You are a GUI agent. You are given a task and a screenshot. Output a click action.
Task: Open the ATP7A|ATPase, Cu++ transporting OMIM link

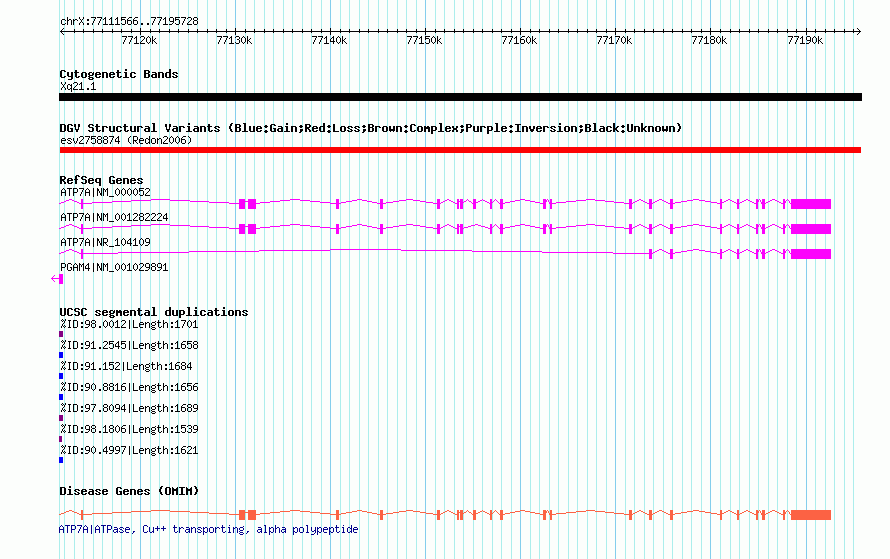[208, 529]
